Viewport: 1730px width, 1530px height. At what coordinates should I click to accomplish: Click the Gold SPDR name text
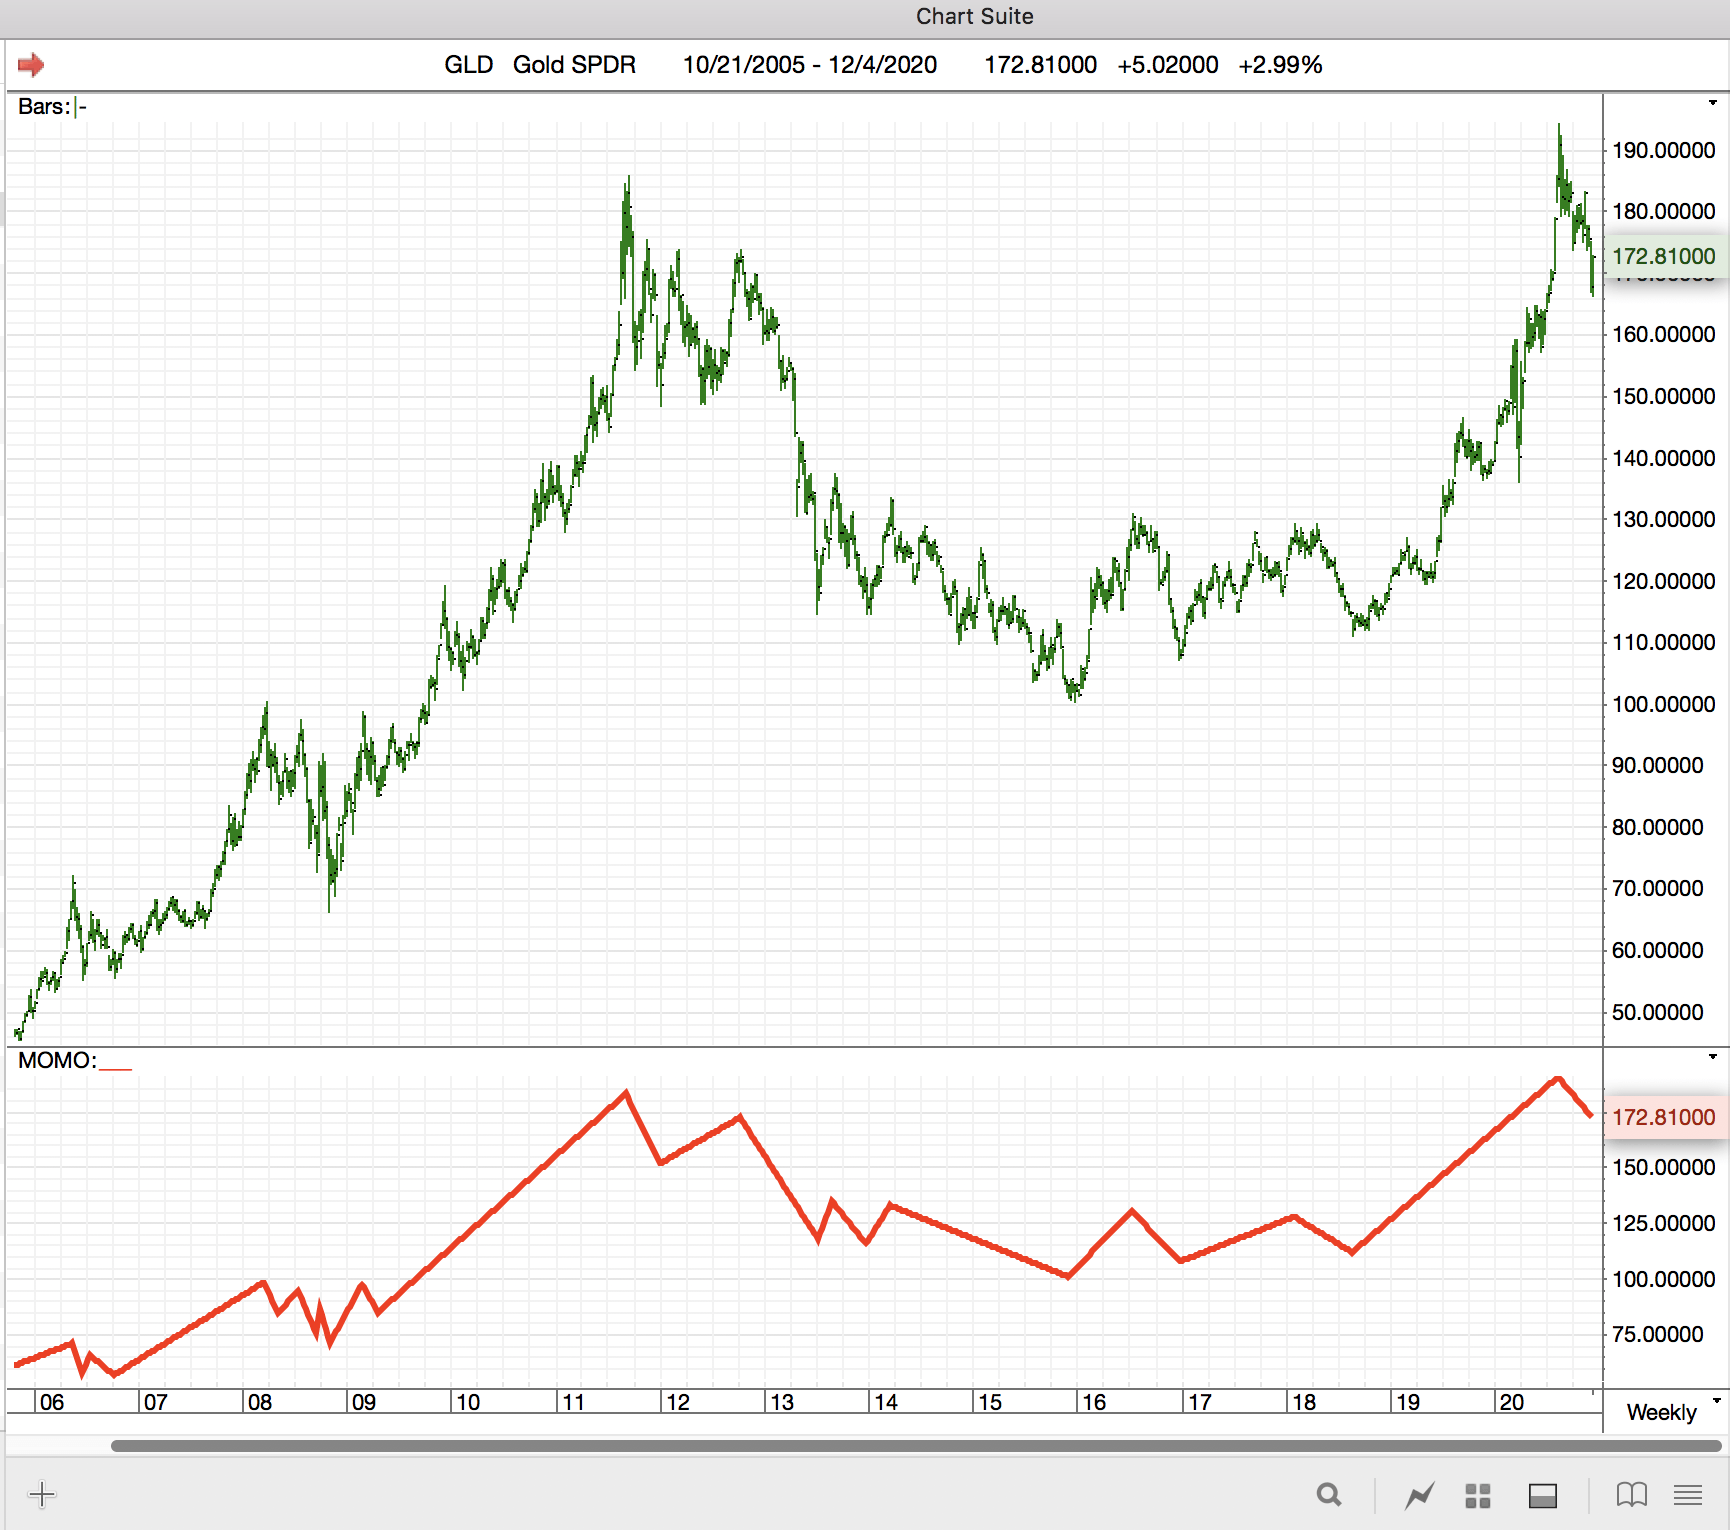(x=574, y=65)
